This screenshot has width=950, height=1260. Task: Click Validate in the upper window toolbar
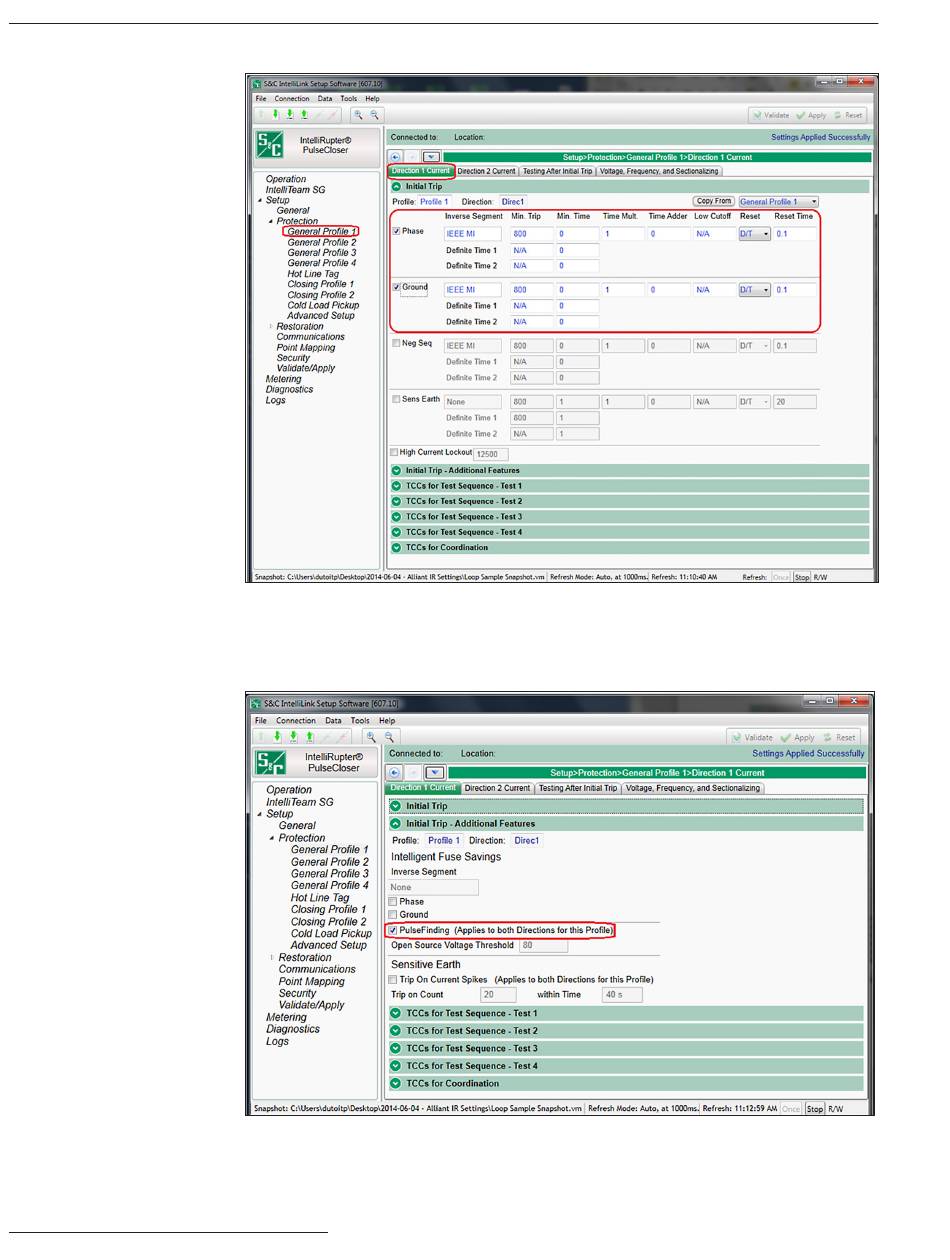tap(770, 115)
